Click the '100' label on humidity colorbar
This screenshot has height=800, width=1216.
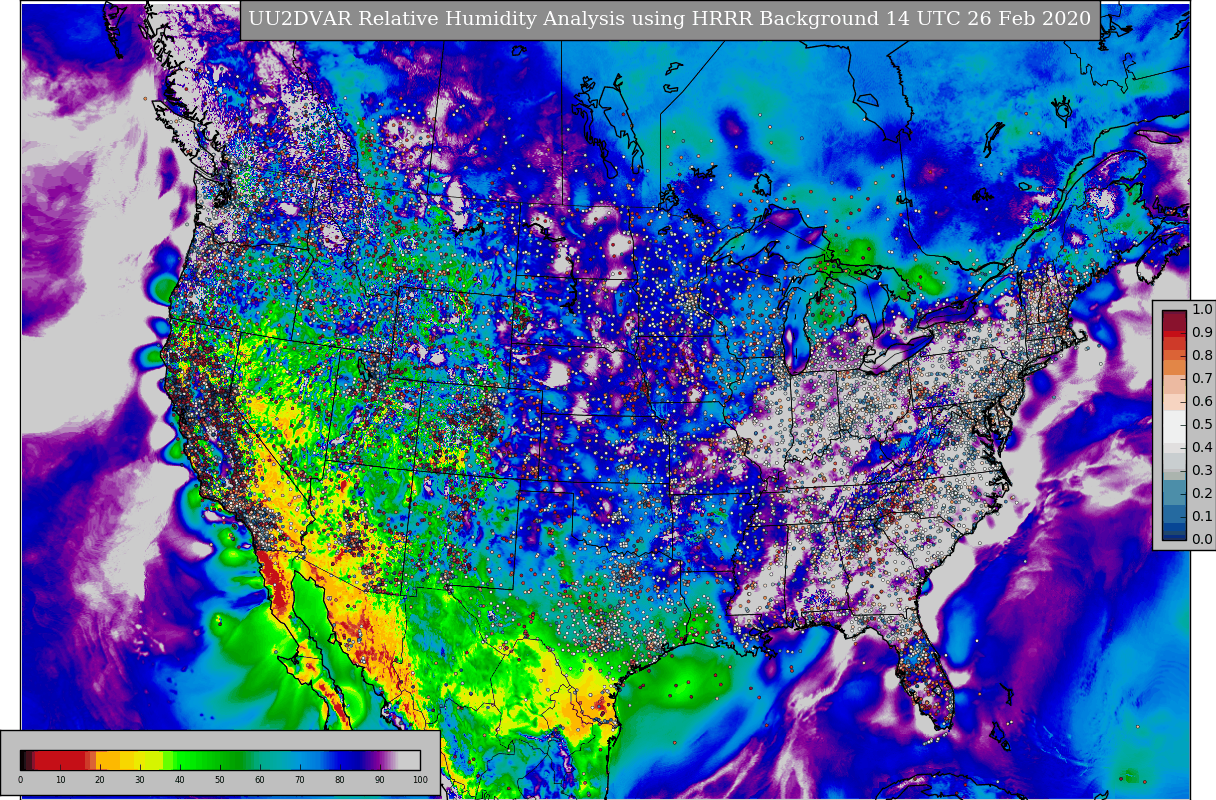click(420, 780)
